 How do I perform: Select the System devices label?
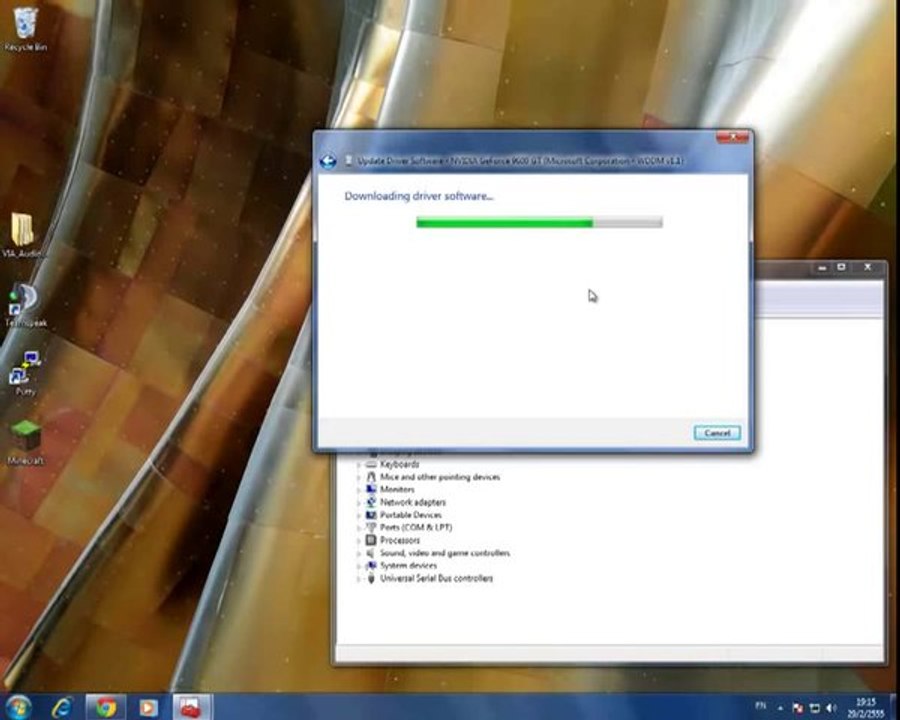[x=408, y=566]
